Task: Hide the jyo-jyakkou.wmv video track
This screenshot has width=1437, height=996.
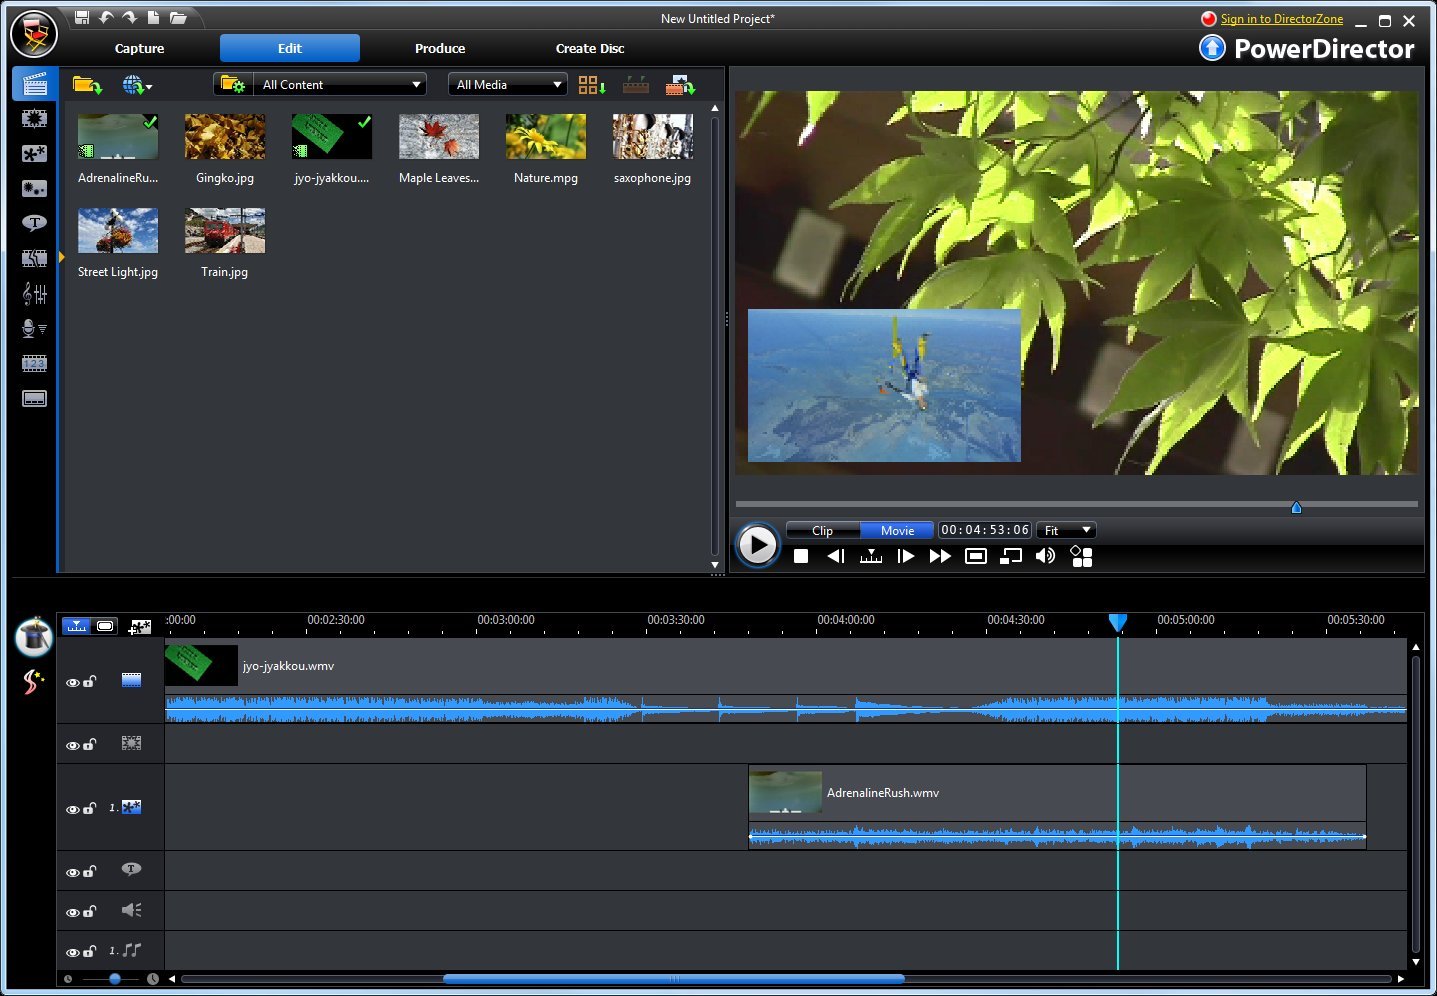Action: [x=72, y=682]
